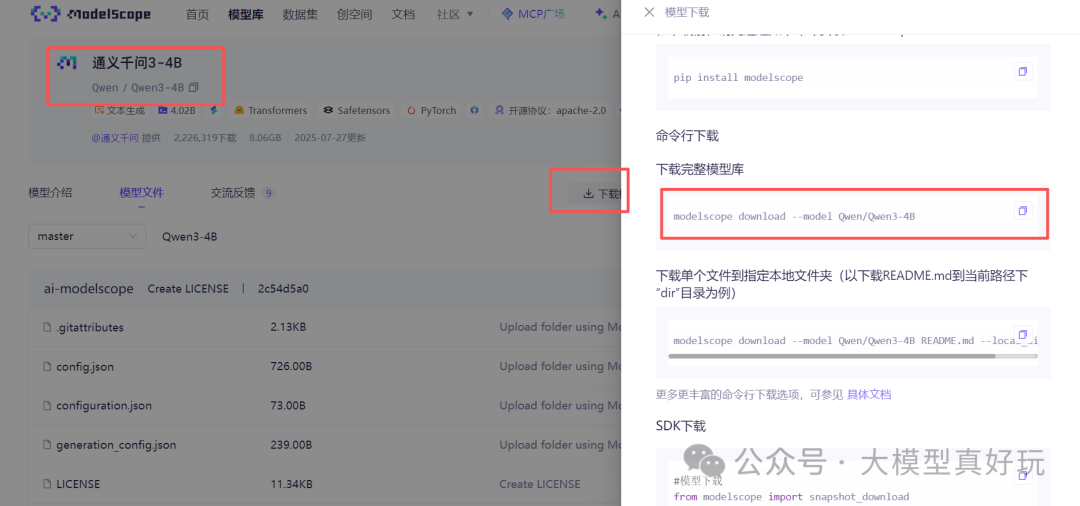Open the .gitattributes file

[x=90, y=328]
